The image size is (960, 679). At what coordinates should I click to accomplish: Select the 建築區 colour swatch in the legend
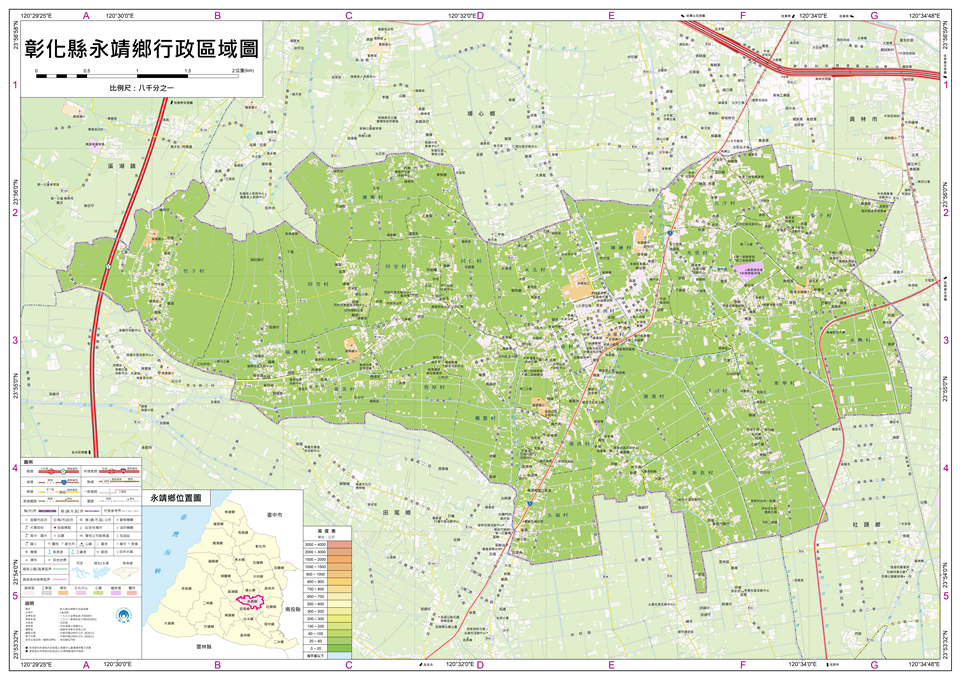[30, 593]
